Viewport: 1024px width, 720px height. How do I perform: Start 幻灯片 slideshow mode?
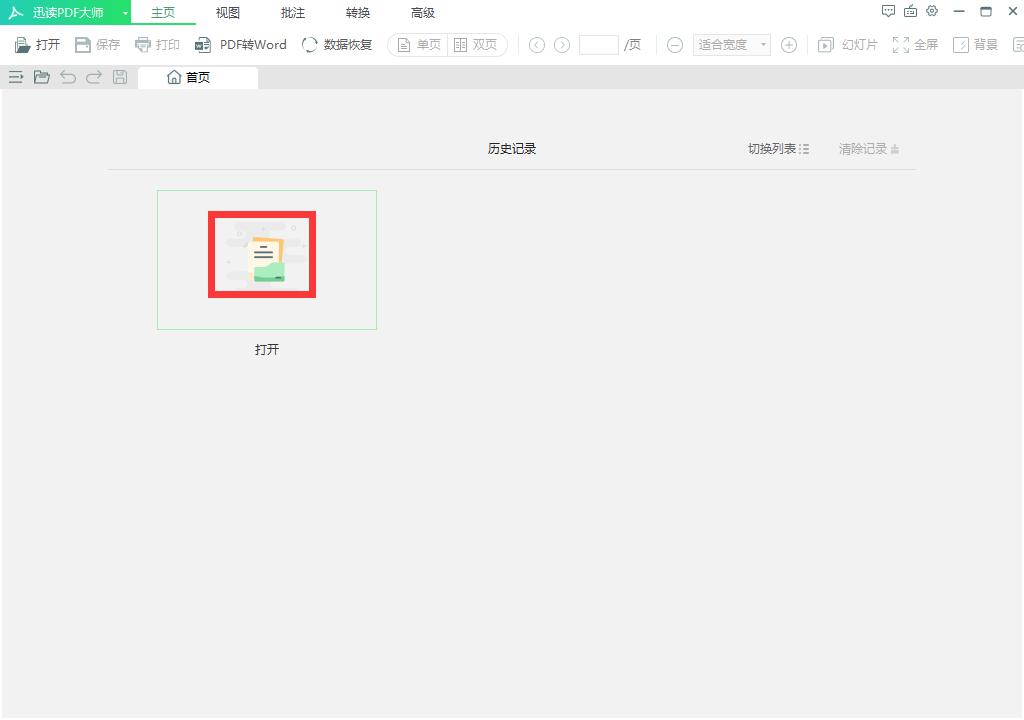848,45
